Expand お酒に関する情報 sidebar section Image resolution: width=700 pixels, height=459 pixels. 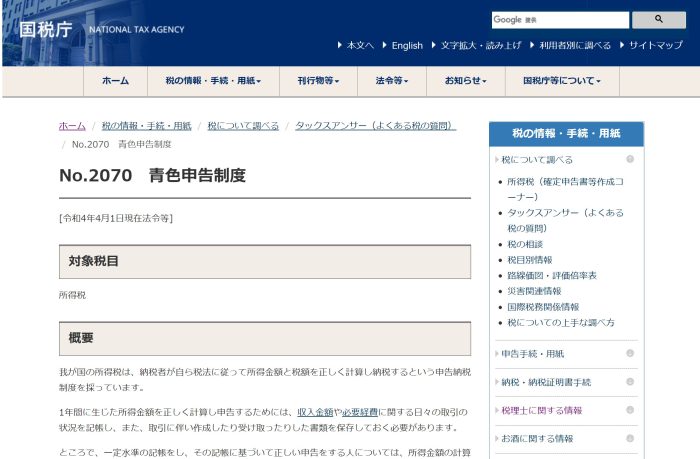(x=537, y=439)
